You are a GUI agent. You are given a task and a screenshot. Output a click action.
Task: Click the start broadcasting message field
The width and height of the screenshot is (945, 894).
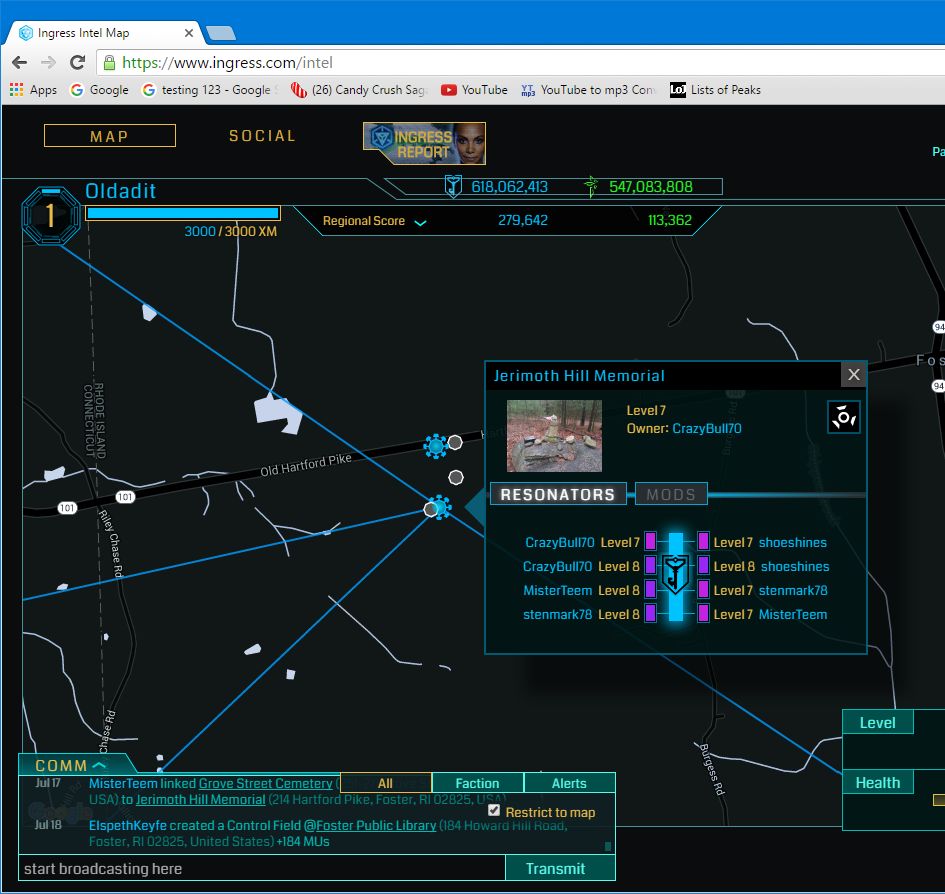(x=260, y=869)
